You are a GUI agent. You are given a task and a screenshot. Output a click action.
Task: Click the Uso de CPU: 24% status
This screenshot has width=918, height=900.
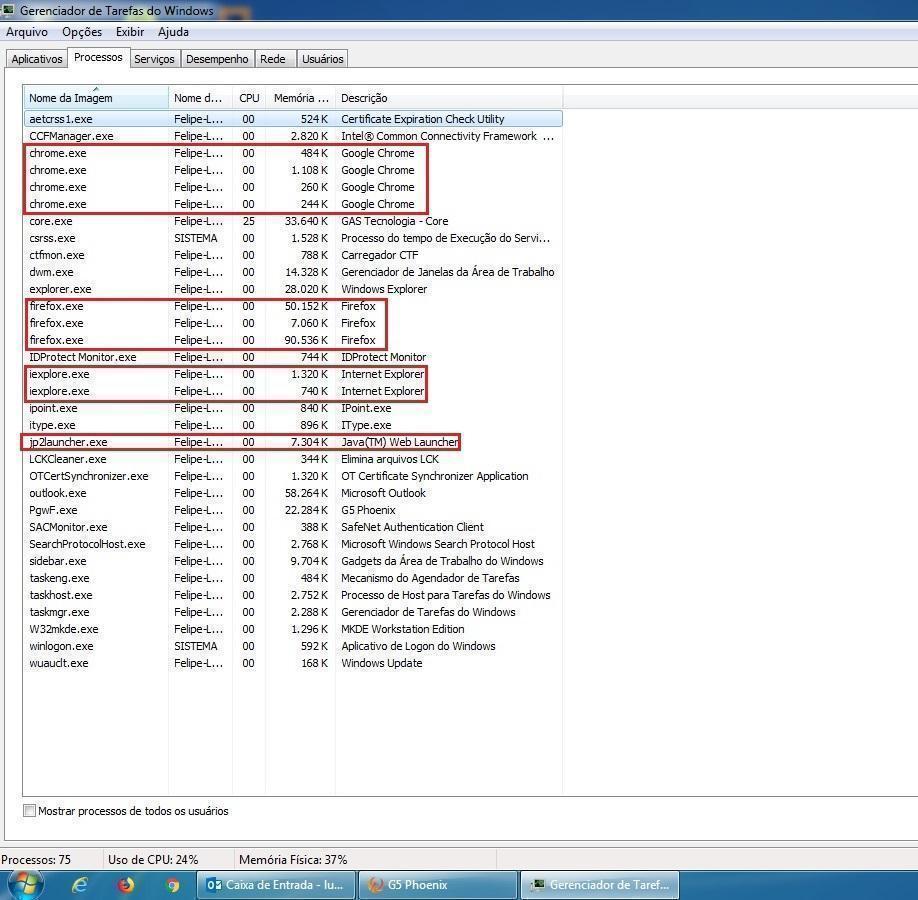click(x=153, y=859)
